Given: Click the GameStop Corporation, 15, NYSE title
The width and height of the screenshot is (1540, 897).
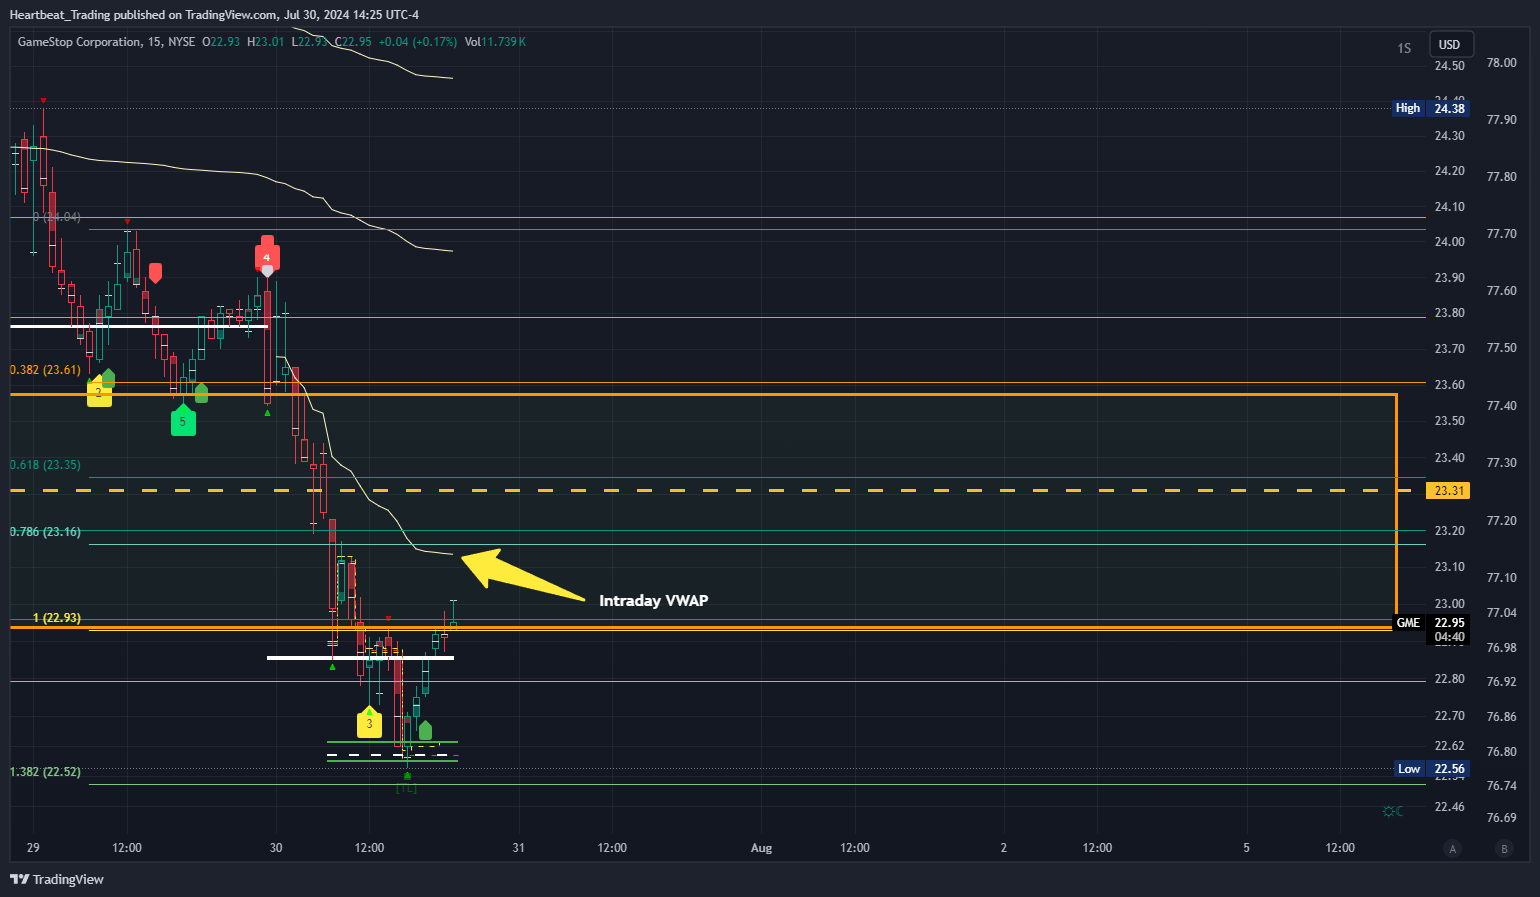Looking at the screenshot, I should (x=106, y=42).
